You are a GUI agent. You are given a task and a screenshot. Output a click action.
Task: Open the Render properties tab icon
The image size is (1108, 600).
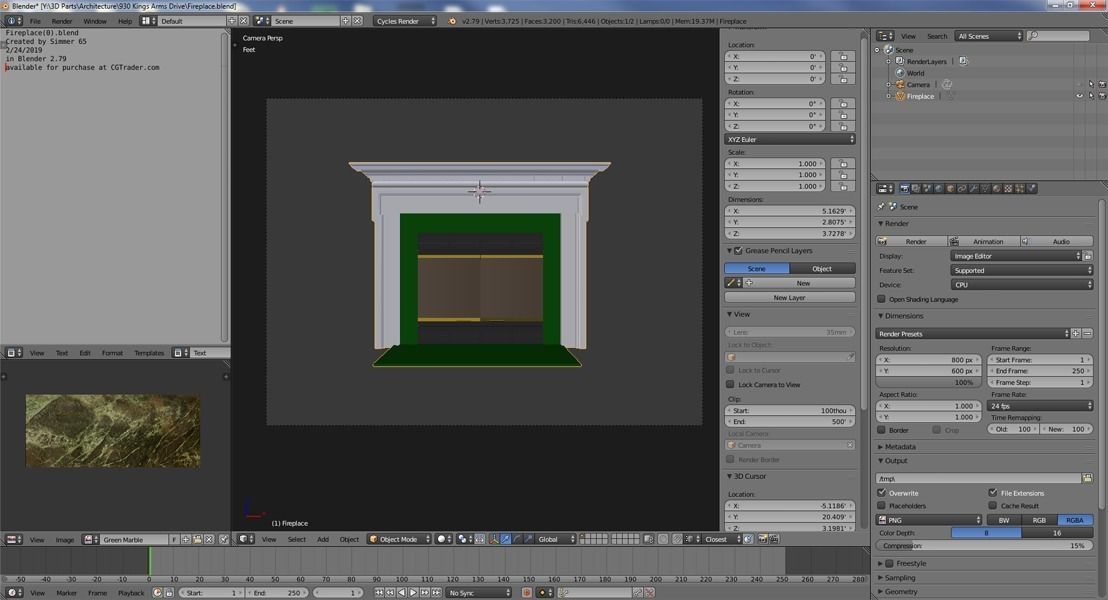(904, 188)
